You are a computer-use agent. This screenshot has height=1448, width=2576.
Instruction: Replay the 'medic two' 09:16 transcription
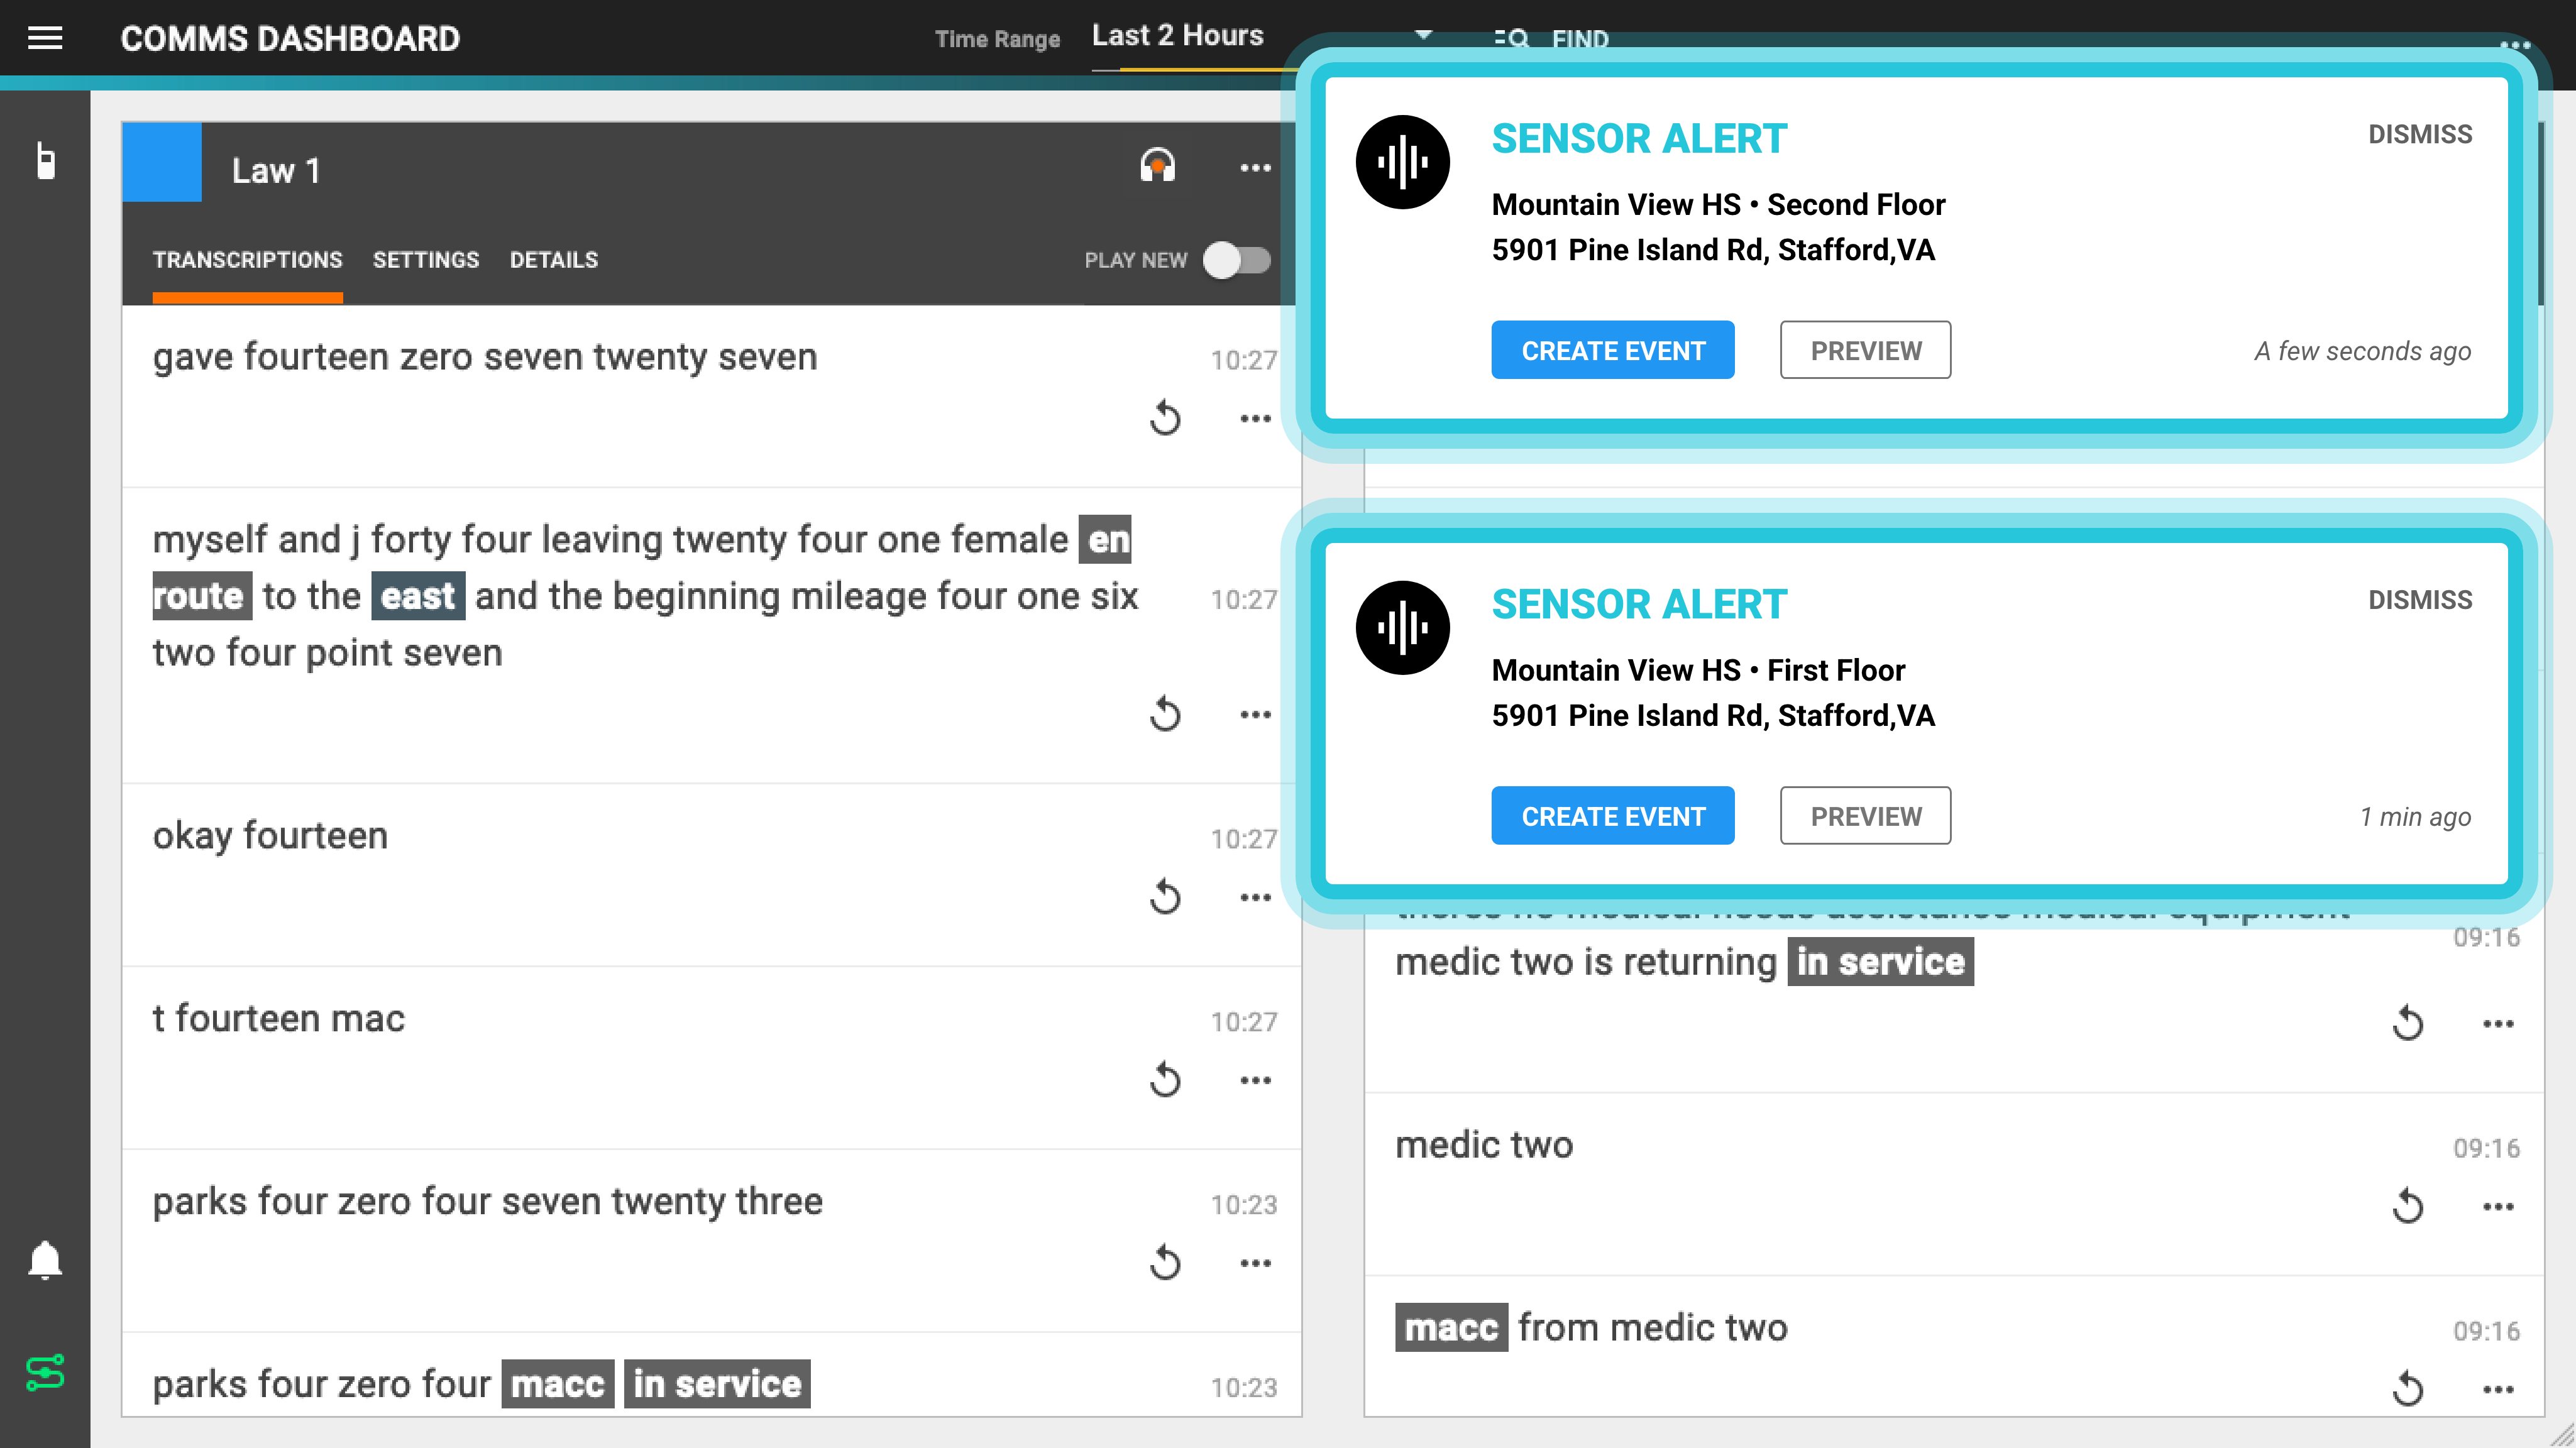pyautogui.click(x=2408, y=1206)
